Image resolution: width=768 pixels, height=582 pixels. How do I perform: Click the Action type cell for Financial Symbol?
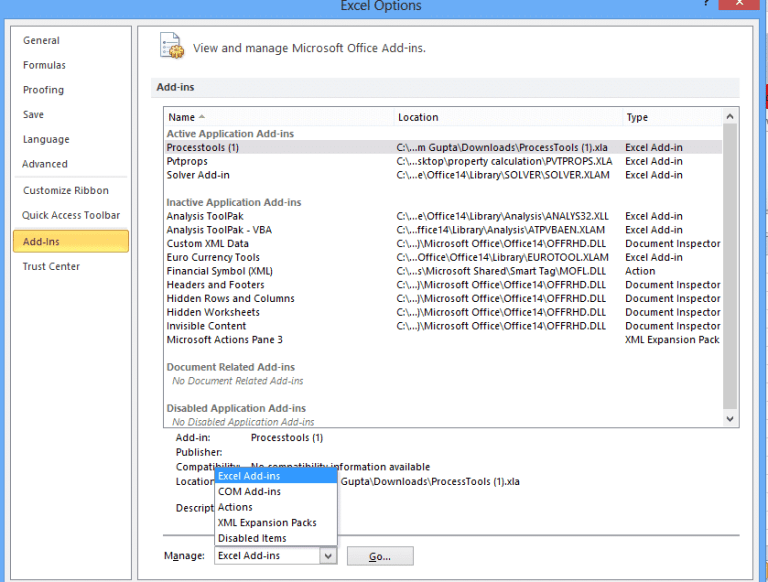coord(640,271)
